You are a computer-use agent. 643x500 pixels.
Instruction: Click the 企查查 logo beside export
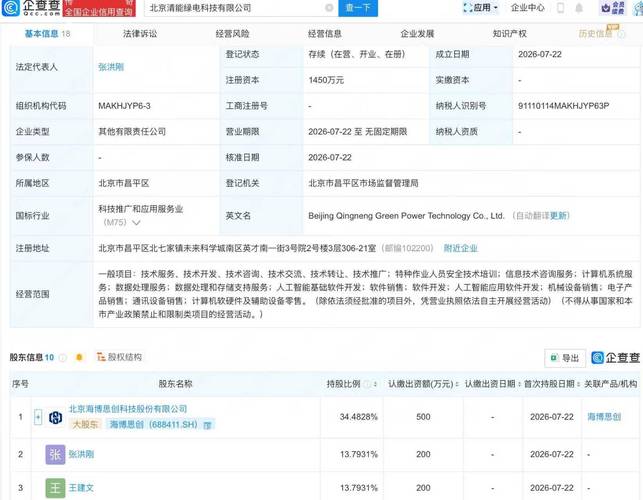click(x=615, y=358)
